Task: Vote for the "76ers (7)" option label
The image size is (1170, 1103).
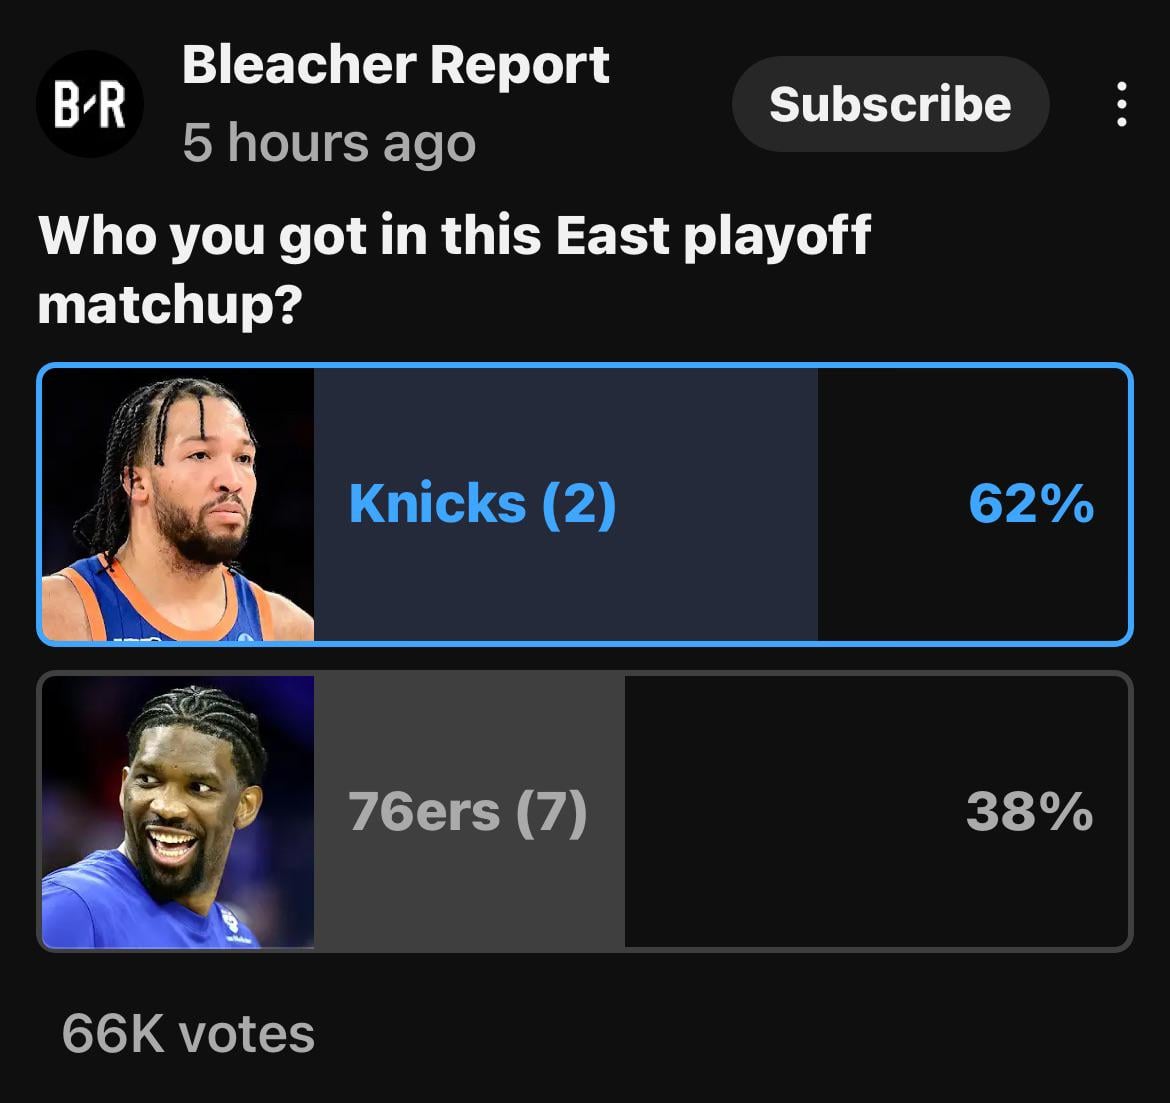Action: click(x=467, y=811)
